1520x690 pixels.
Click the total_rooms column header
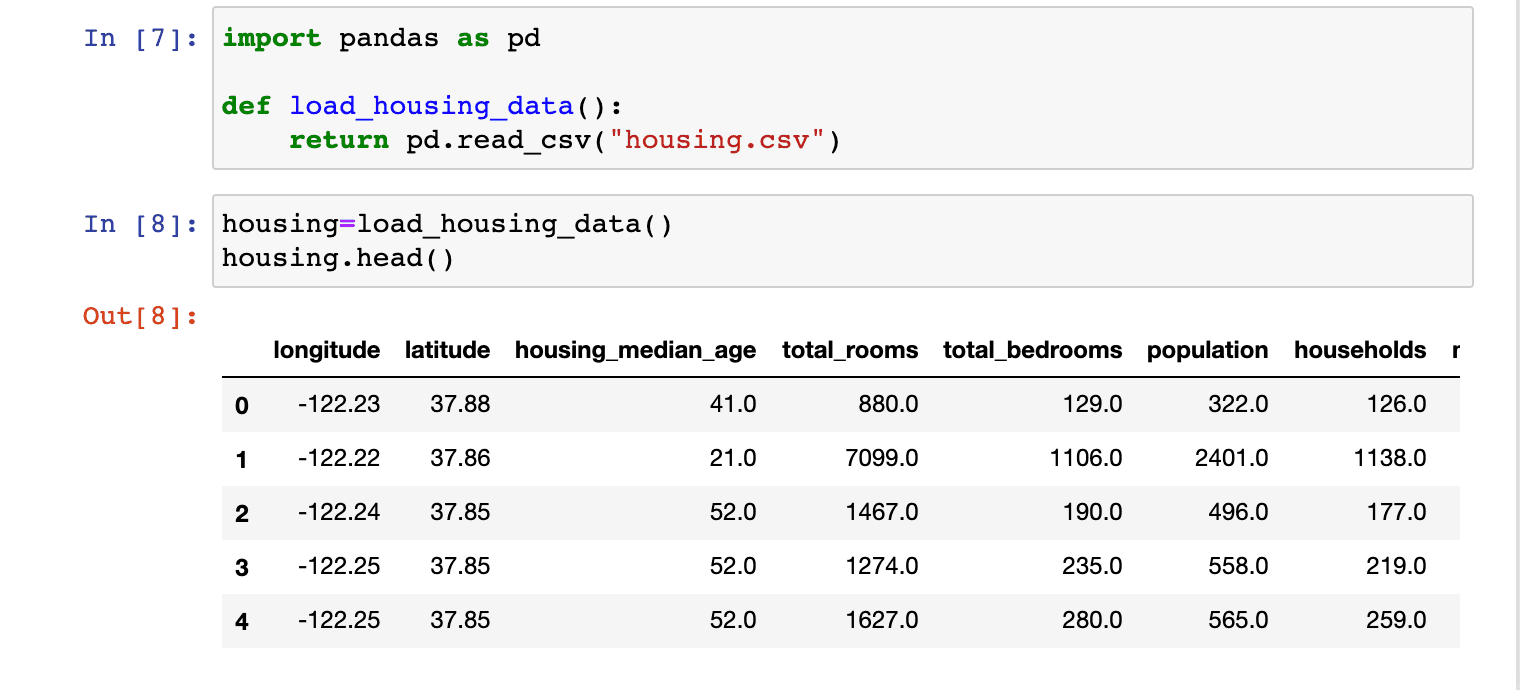[x=850, y=350]
